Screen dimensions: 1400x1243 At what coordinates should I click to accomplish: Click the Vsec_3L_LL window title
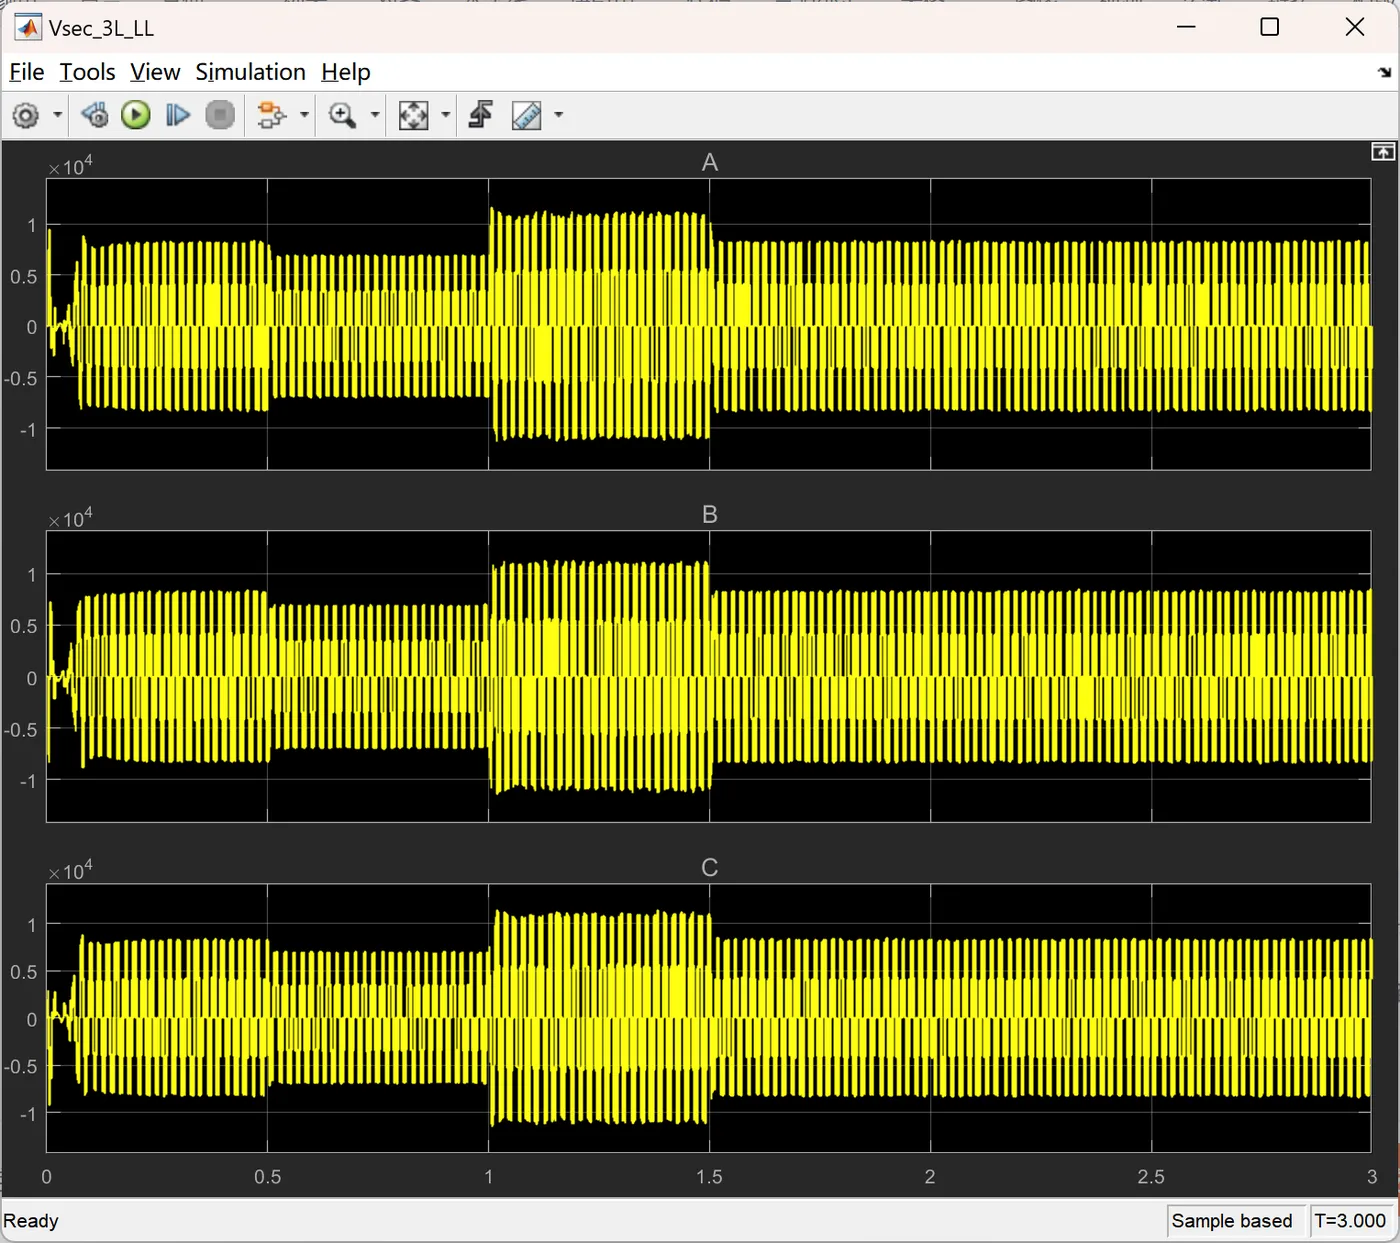click(x=101, y=28)
